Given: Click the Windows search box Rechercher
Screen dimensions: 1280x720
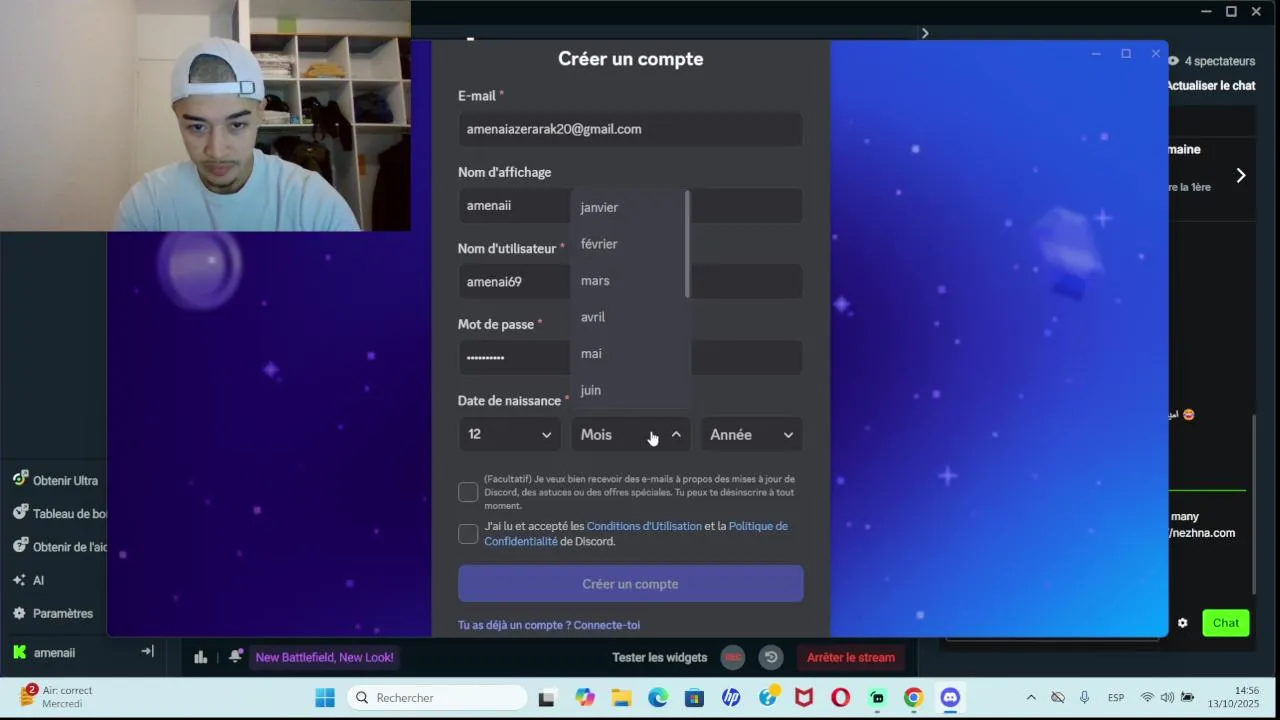Looking at the screenshot, I should [x=437, y=698].
